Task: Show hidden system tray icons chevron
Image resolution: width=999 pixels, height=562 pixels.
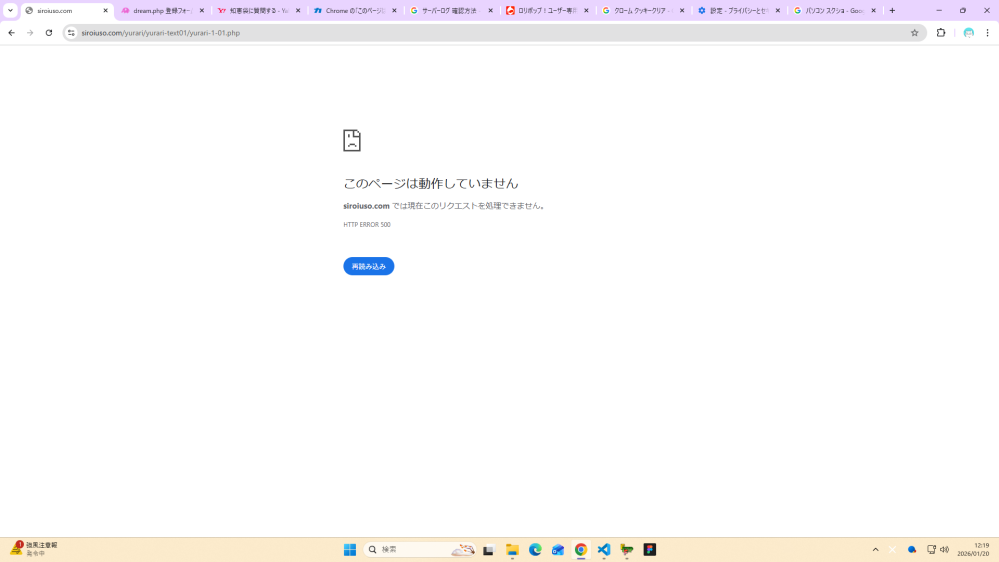Action: coord(875,550)
